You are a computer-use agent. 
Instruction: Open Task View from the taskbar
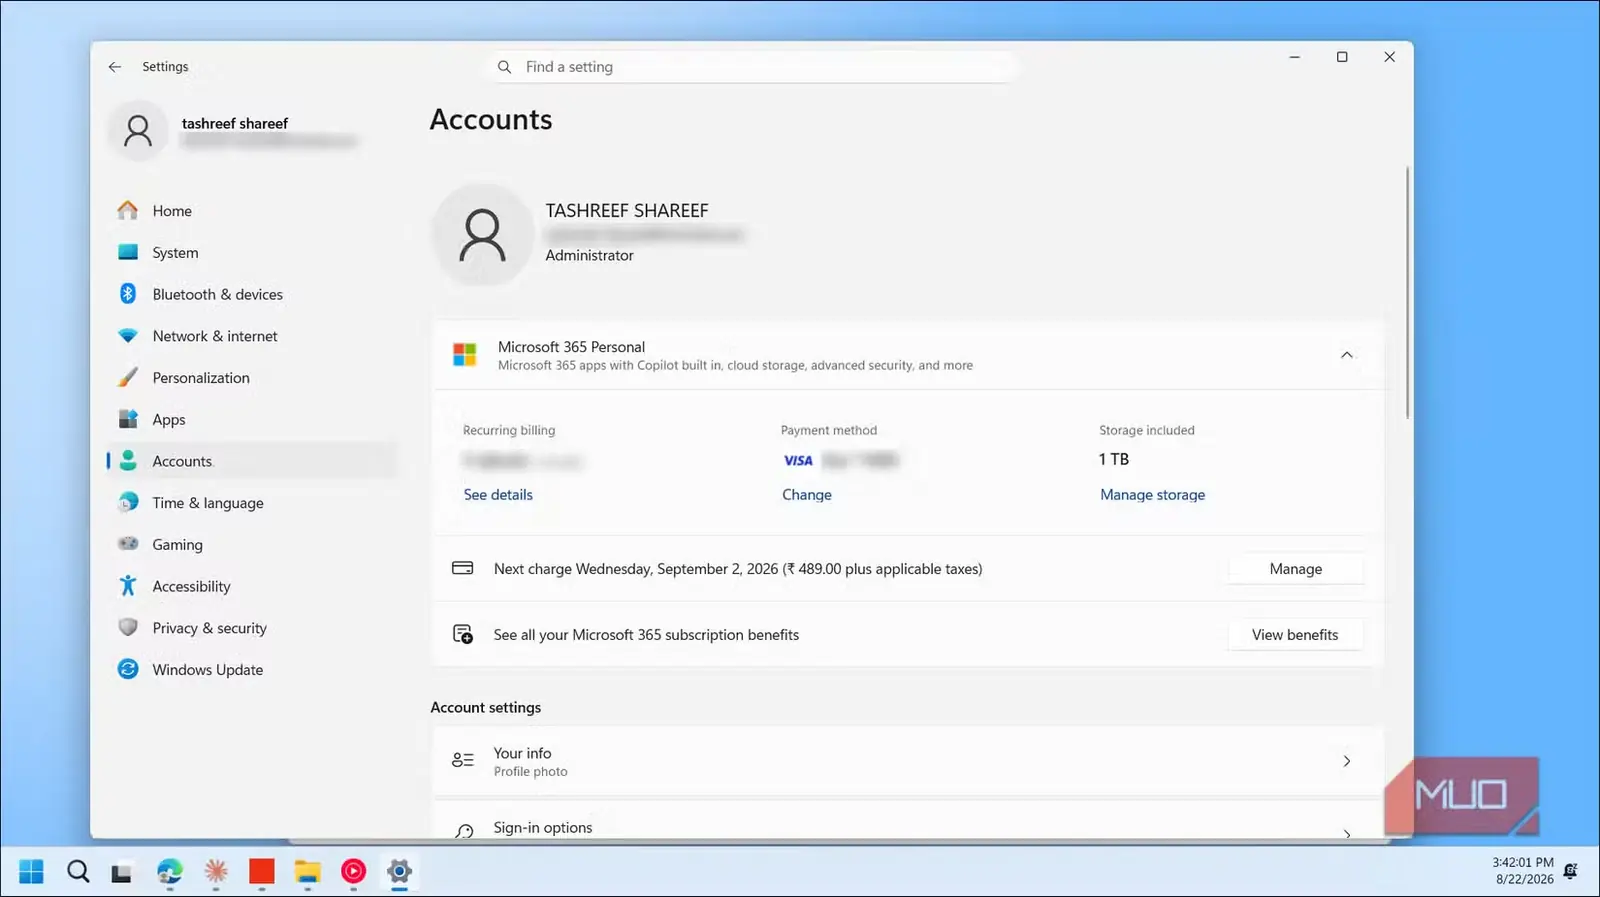coord(122,872)
